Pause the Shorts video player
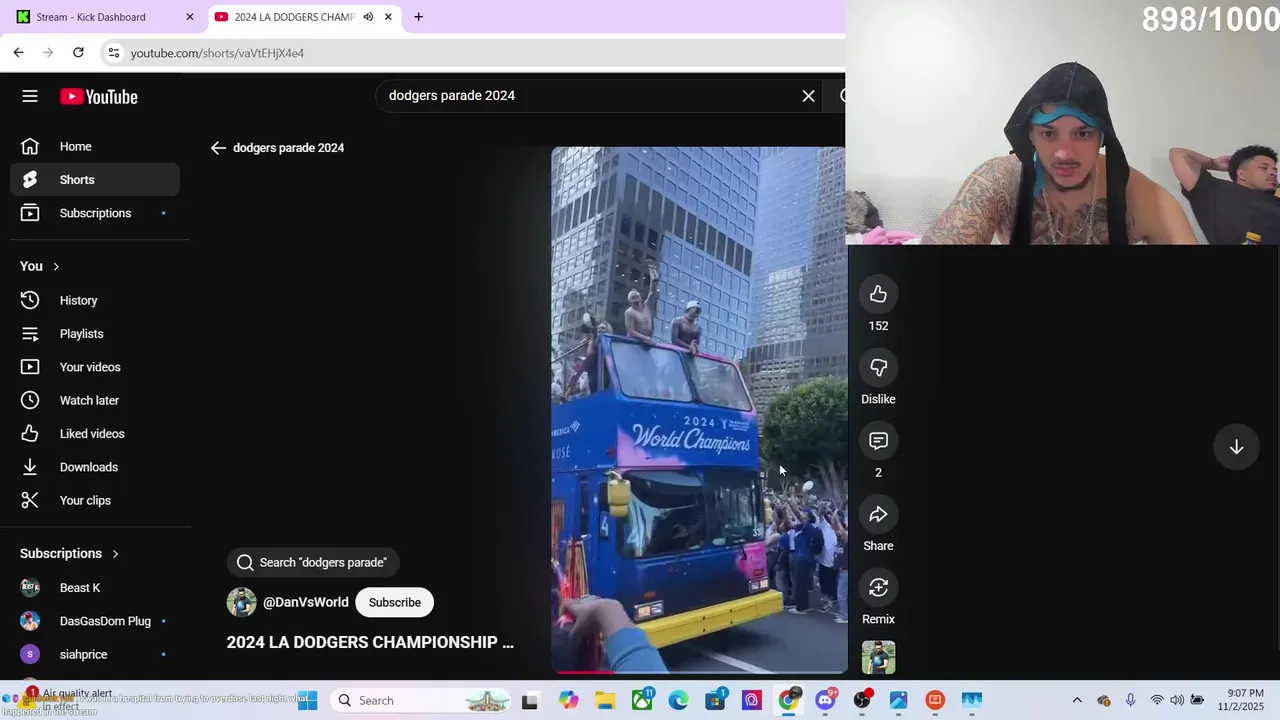Screen dimensions: 1280x720 point(698,410)
